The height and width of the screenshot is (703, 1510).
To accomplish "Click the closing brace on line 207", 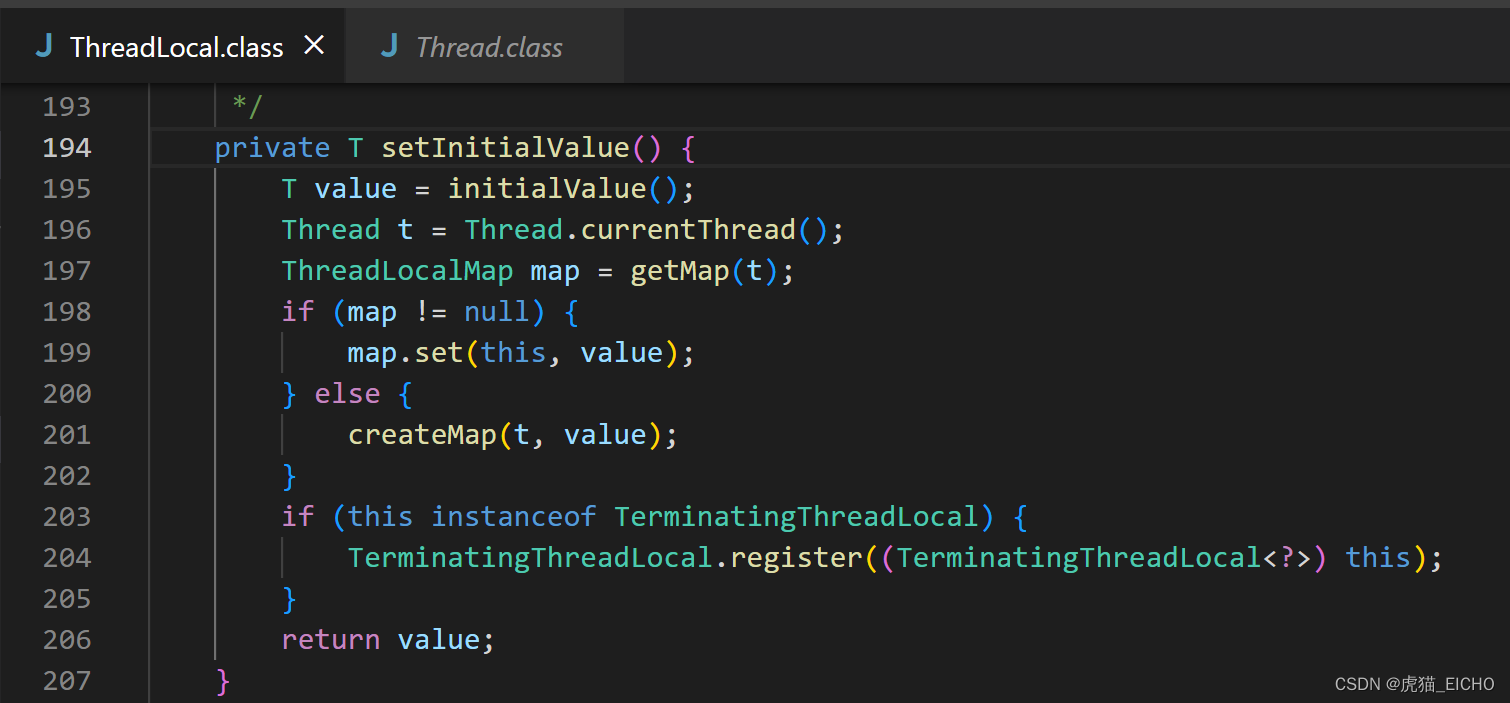I will coord(223,681).
